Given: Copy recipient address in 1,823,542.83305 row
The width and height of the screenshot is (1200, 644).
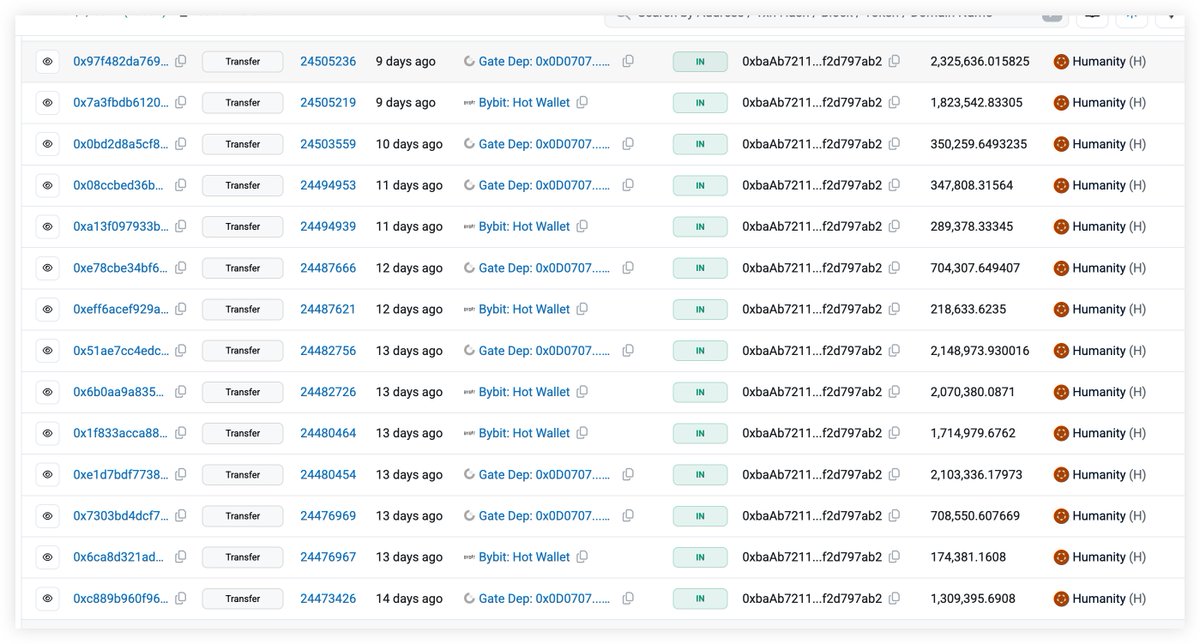Looking at the screenshot, I should pos(894,102).
